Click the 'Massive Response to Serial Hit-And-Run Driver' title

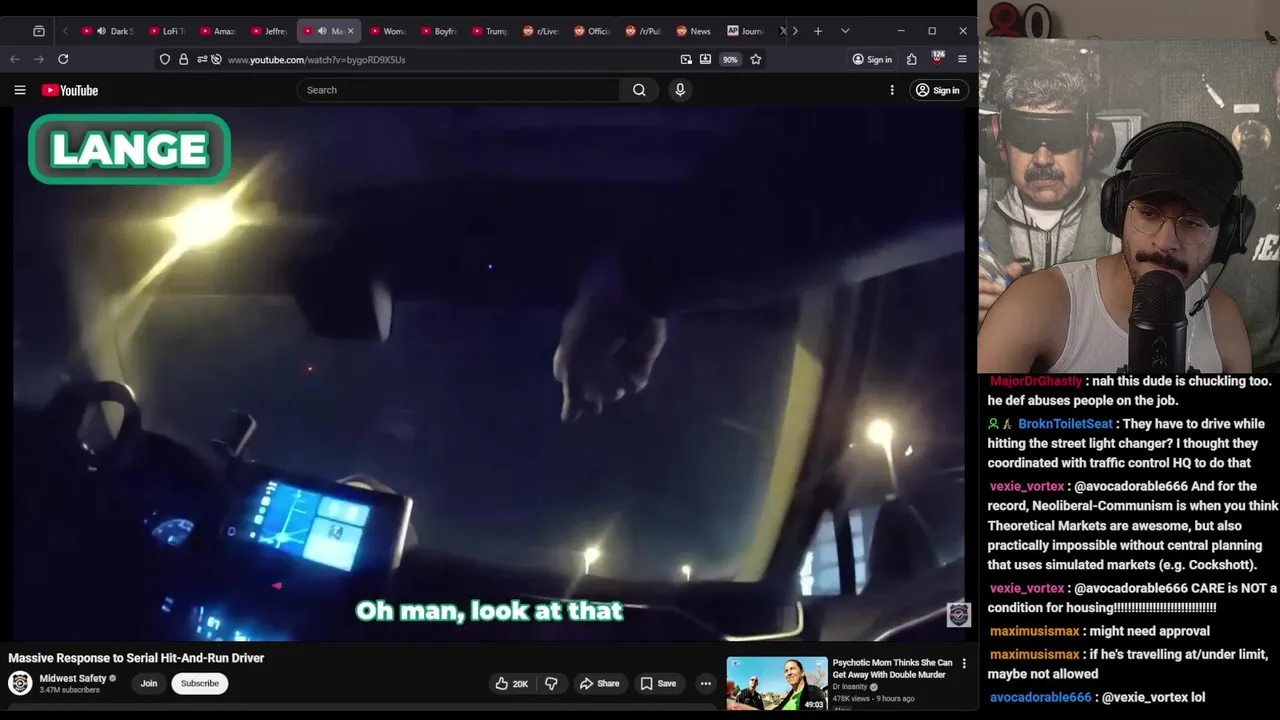coord(136,658)
